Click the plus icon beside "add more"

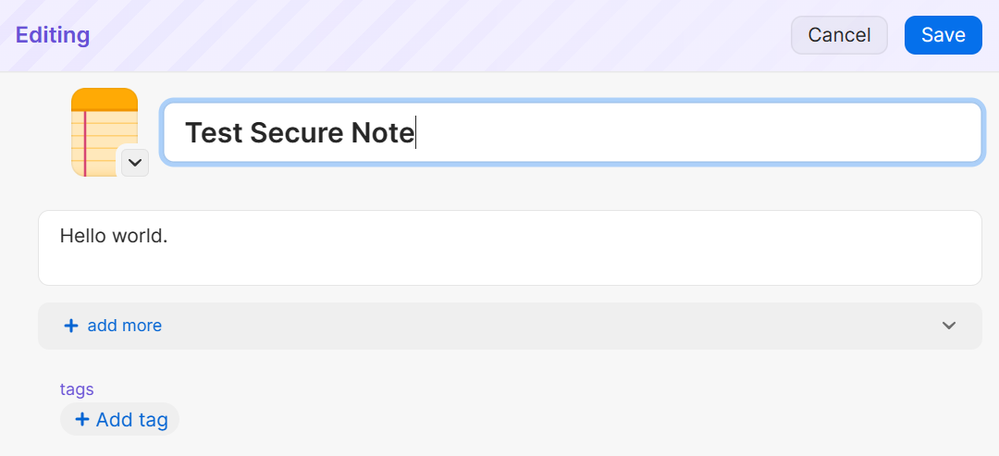tap(71, 326)
